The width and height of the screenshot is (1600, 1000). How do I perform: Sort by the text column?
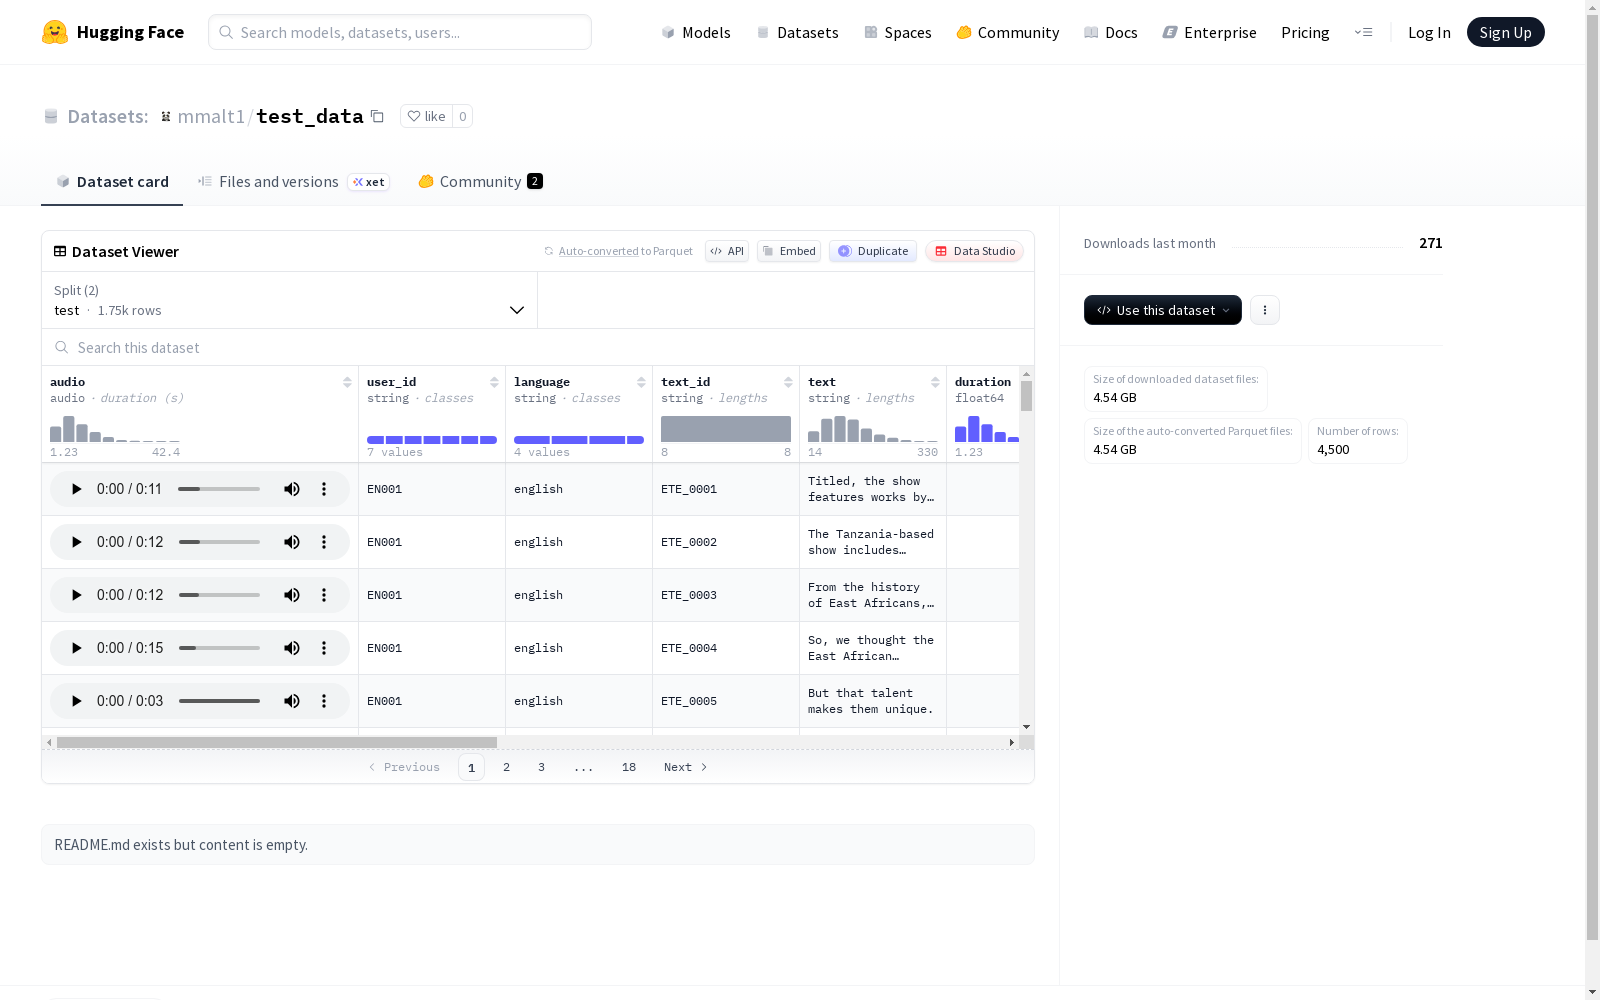pos(935,382)
